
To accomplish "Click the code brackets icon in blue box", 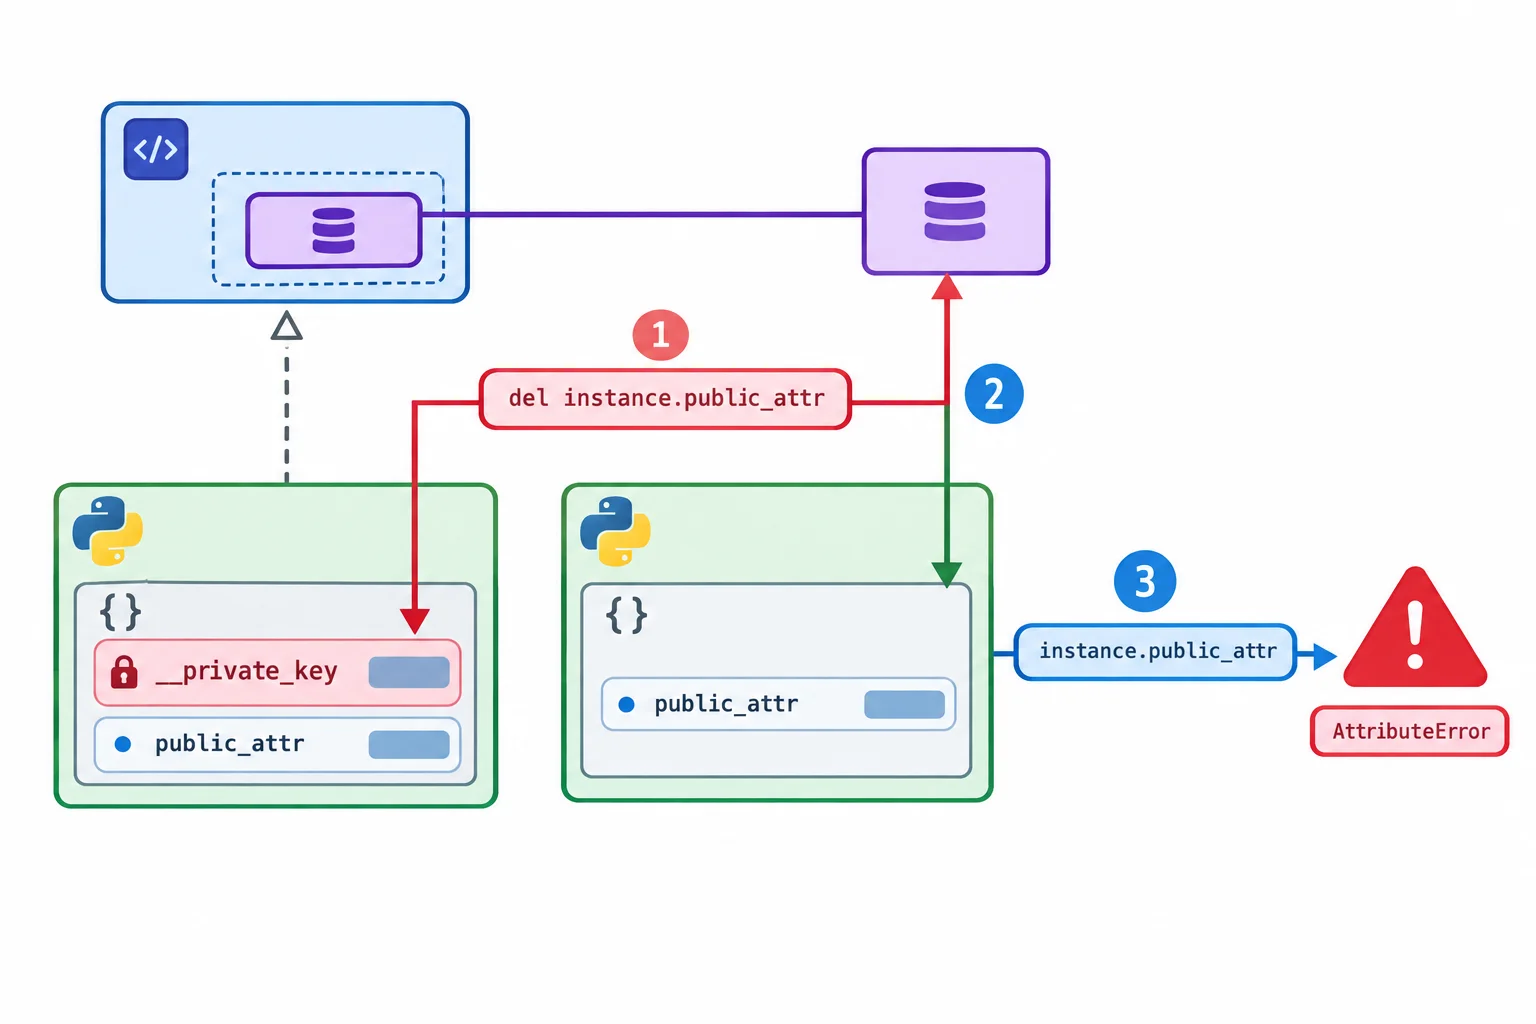I will pos(156,149).
